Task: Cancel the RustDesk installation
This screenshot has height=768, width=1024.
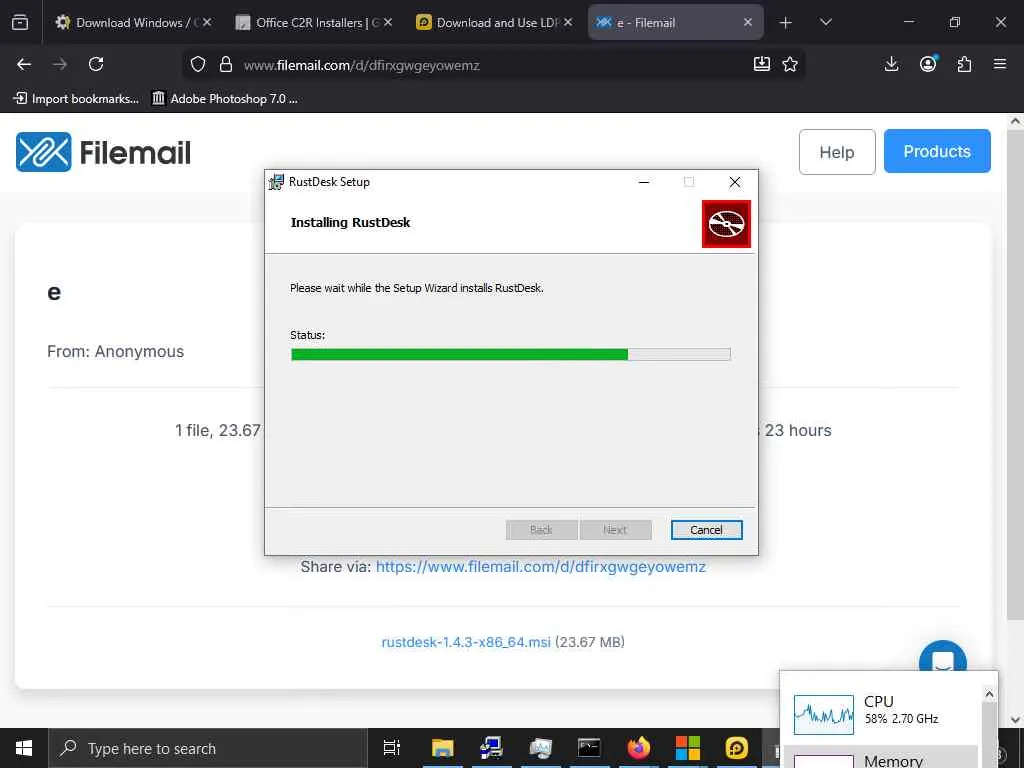Action: point(707,530)
